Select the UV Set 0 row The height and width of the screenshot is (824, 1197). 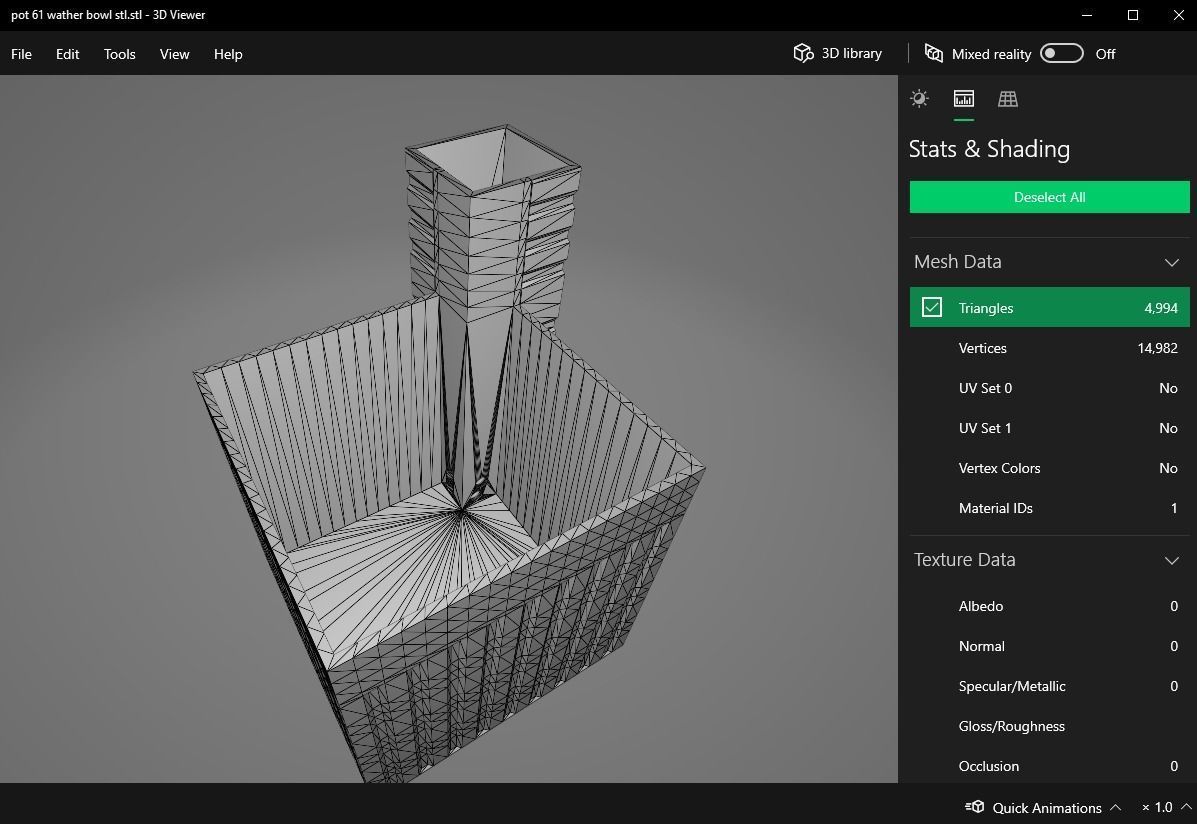pos(1050,388)
